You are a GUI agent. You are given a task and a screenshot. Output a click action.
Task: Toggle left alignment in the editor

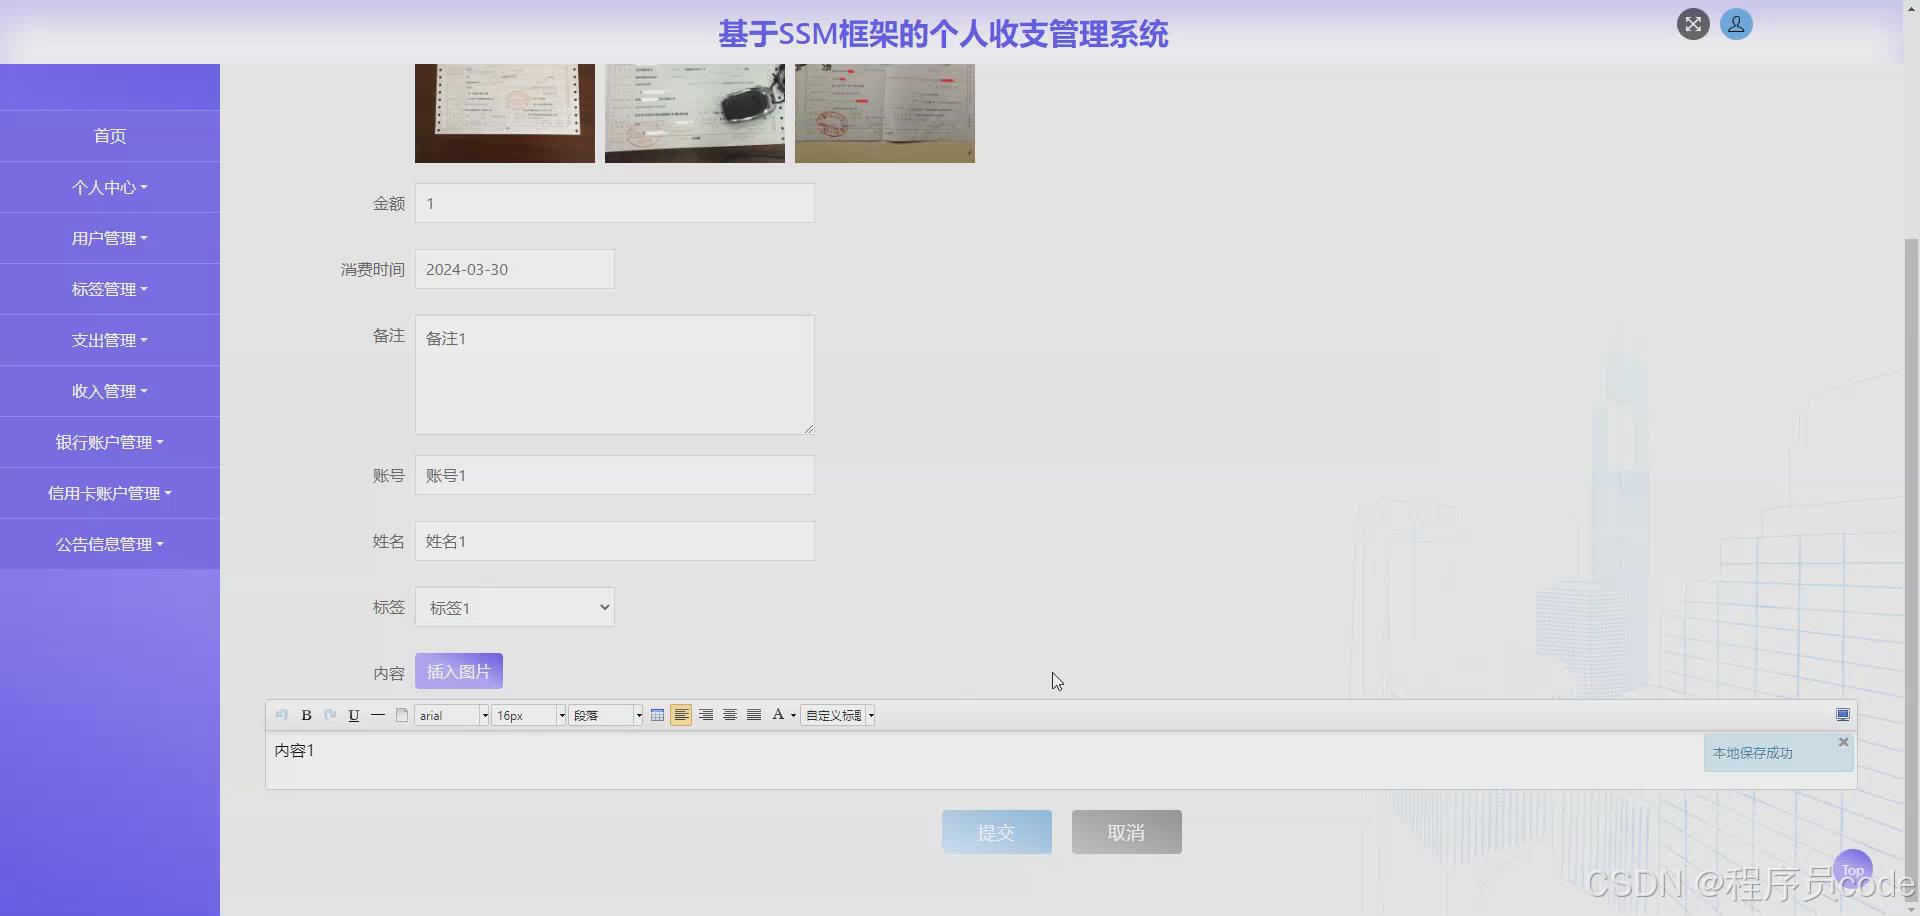click(x=681, y=715)
